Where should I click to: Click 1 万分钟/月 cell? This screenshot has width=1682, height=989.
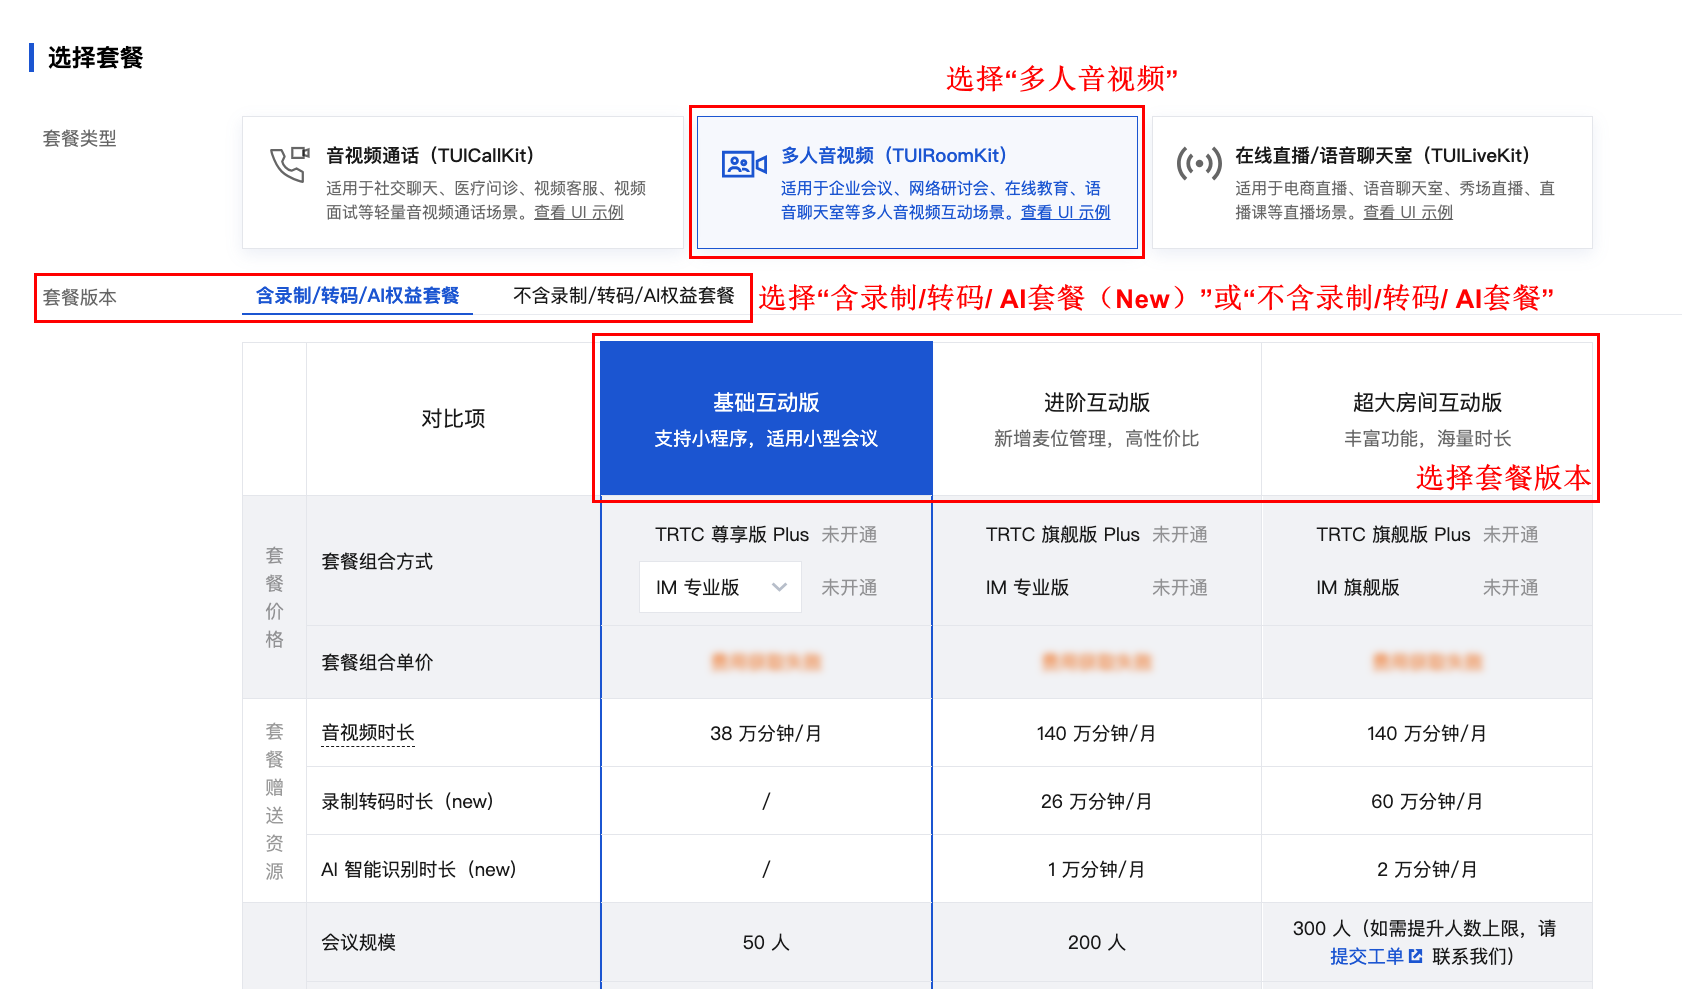click(1096, 869)
